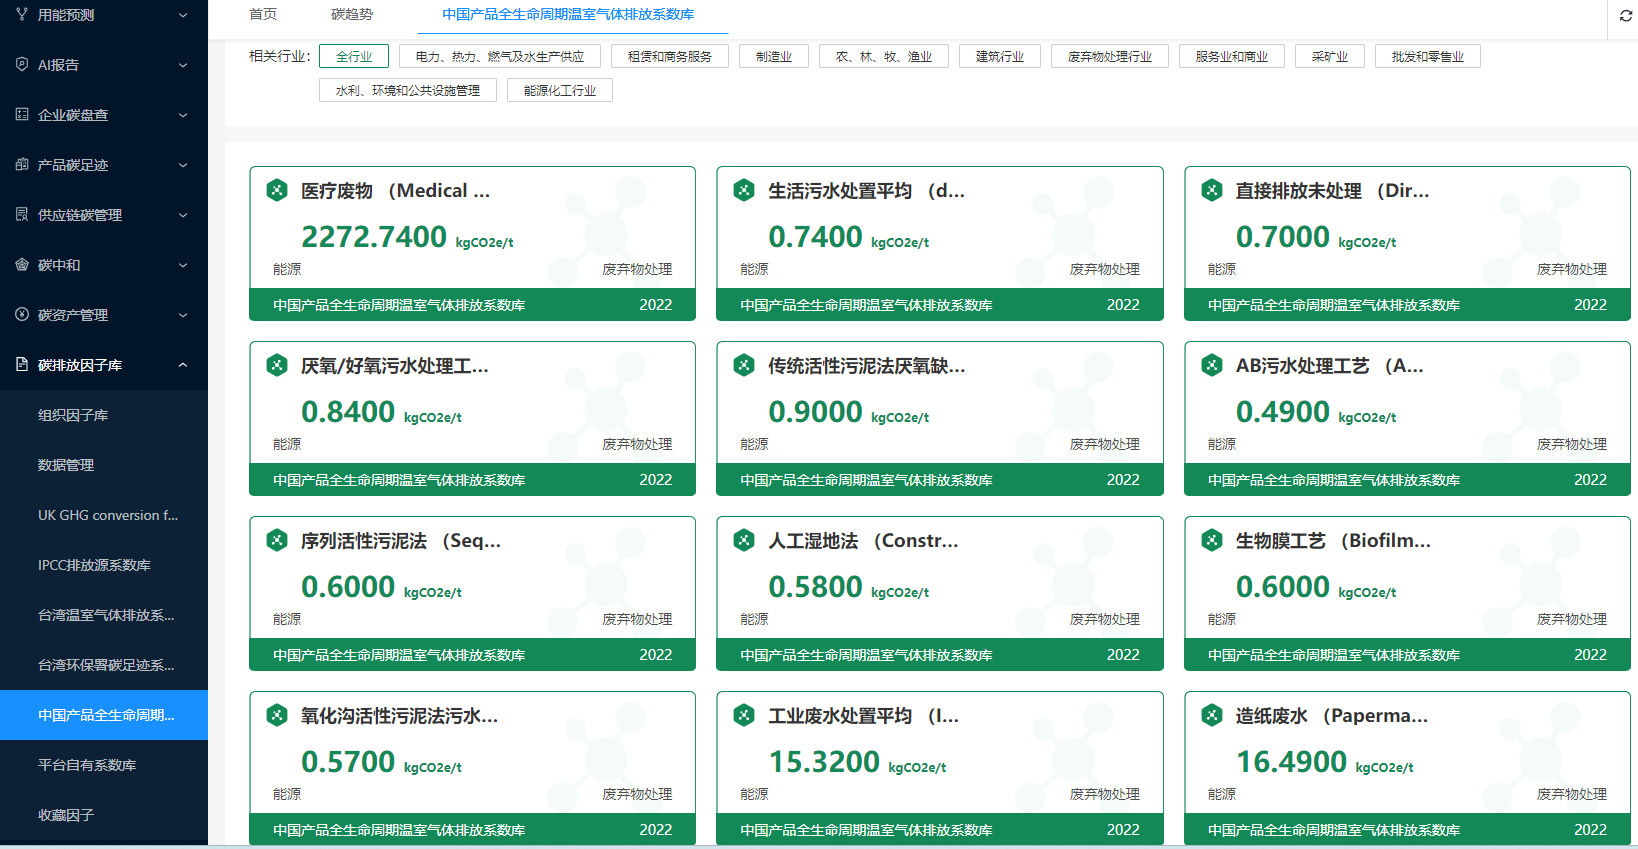Open the 碳趋势 tab
Image resolution: width=1638 pixels, height=849 pixels.
click(x=352, y=15)
